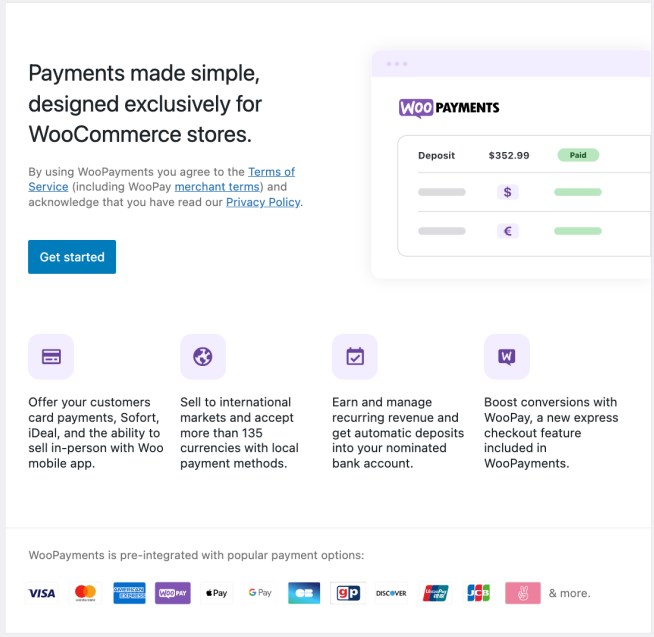
Task: Click the American Express logo
Action: click(129, 593)
